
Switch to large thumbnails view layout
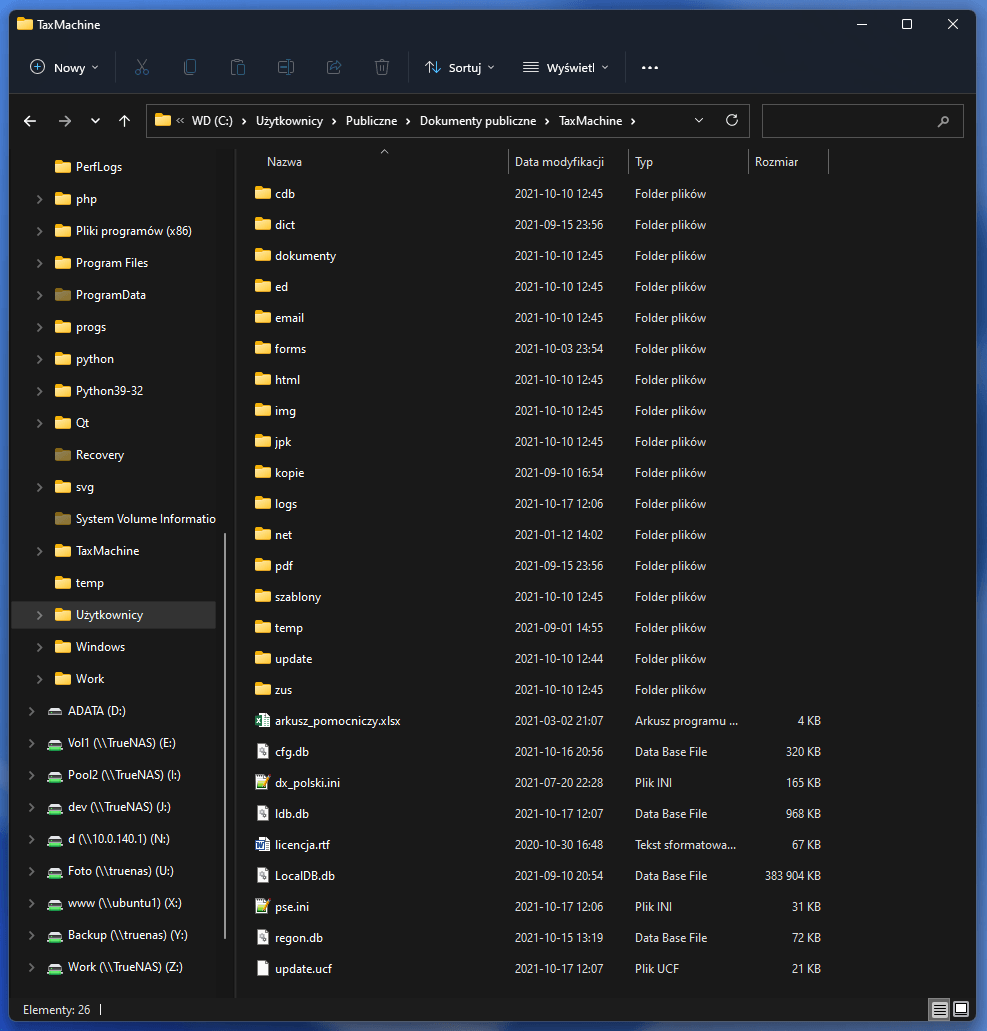tap(961, 1009)
